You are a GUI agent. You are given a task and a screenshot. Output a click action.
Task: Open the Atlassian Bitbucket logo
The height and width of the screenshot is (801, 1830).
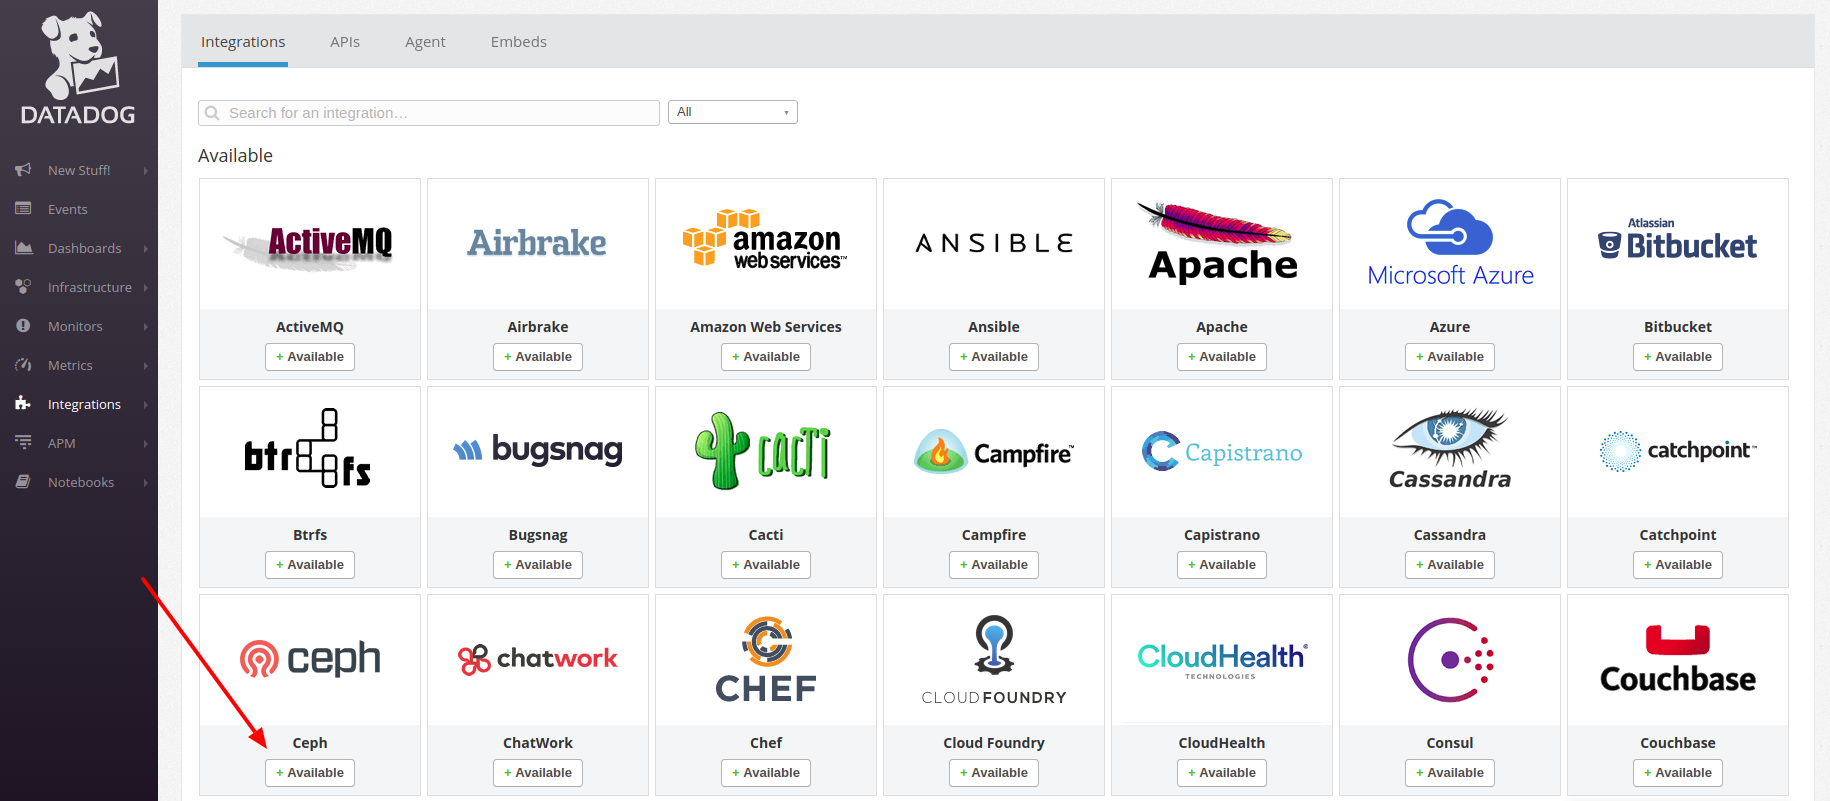coord(1678,240)
